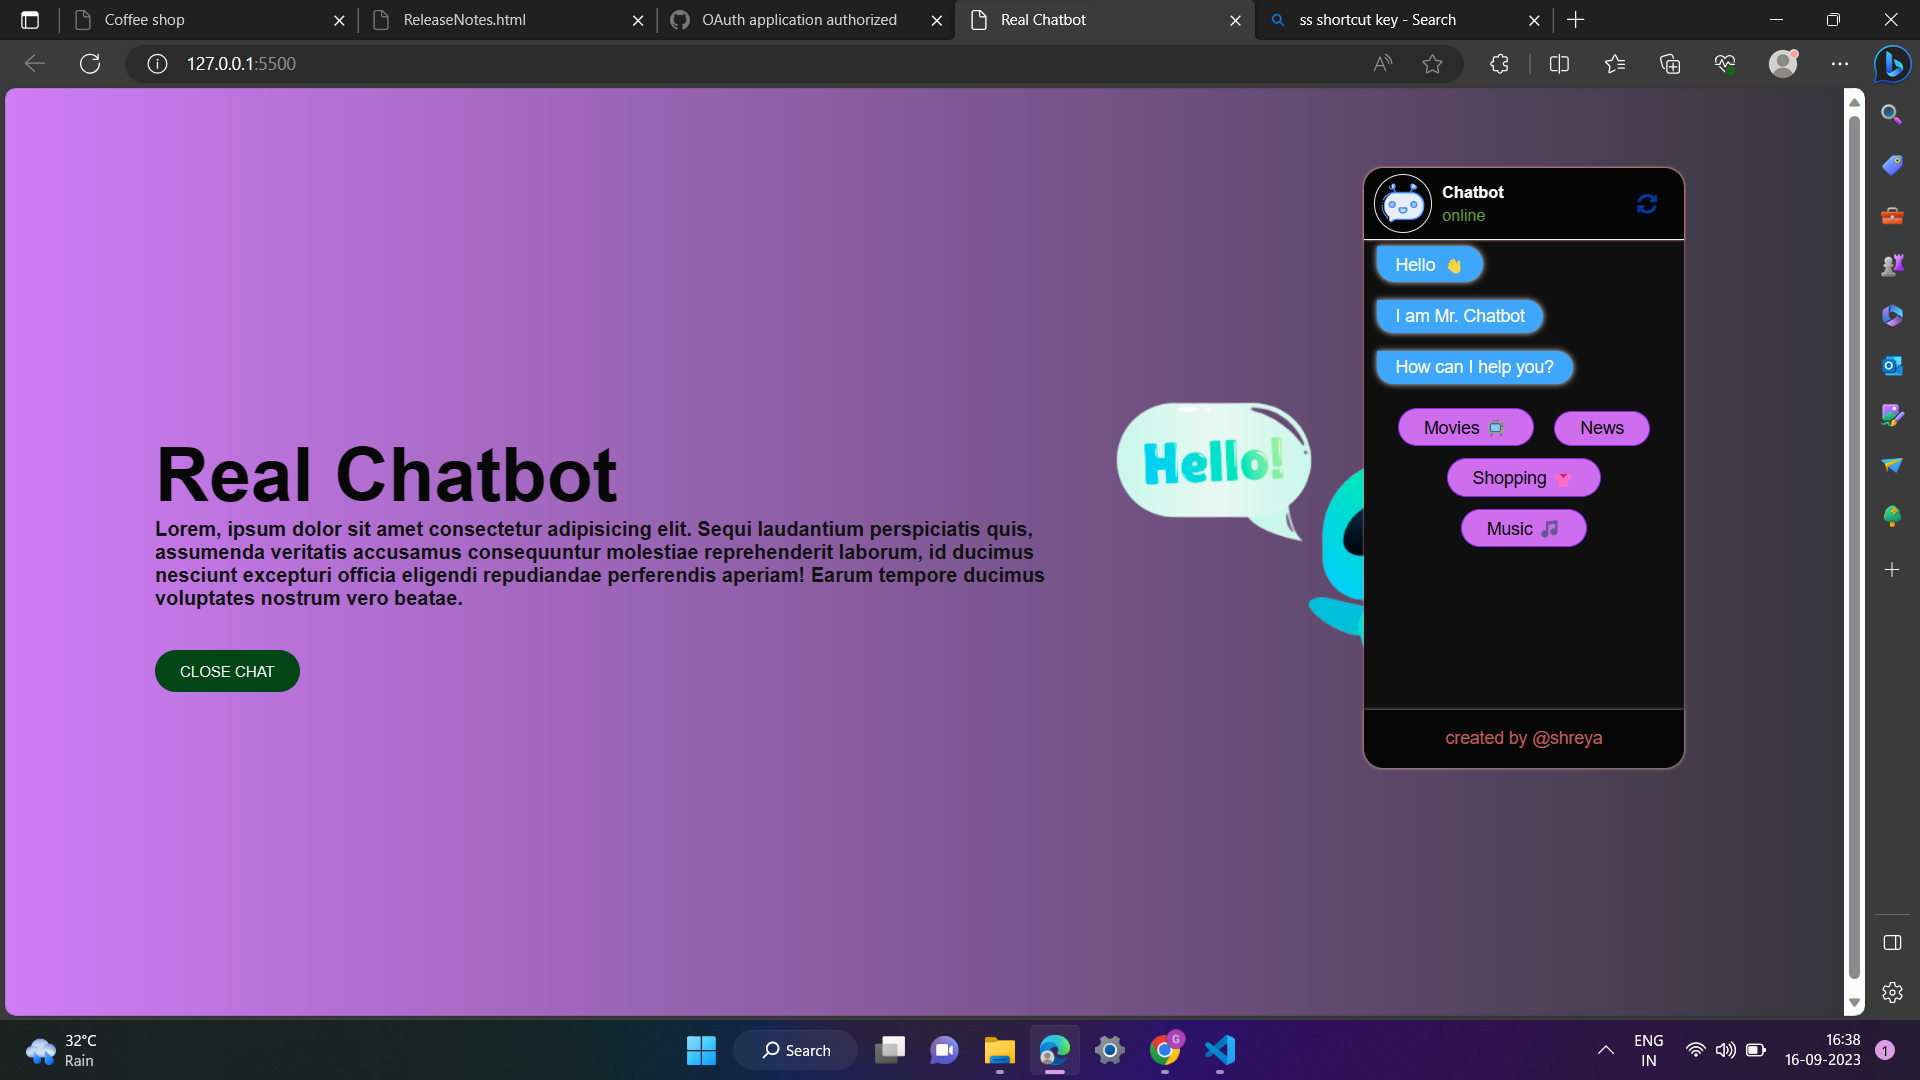Refresh the chatbot conversation
Image resolution: width=1920 pixels, height=1080 pixels.
[1647, 204]
